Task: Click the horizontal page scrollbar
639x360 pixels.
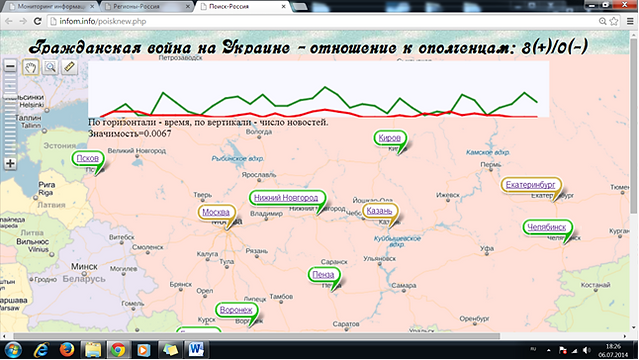Action: click(257, 336)
